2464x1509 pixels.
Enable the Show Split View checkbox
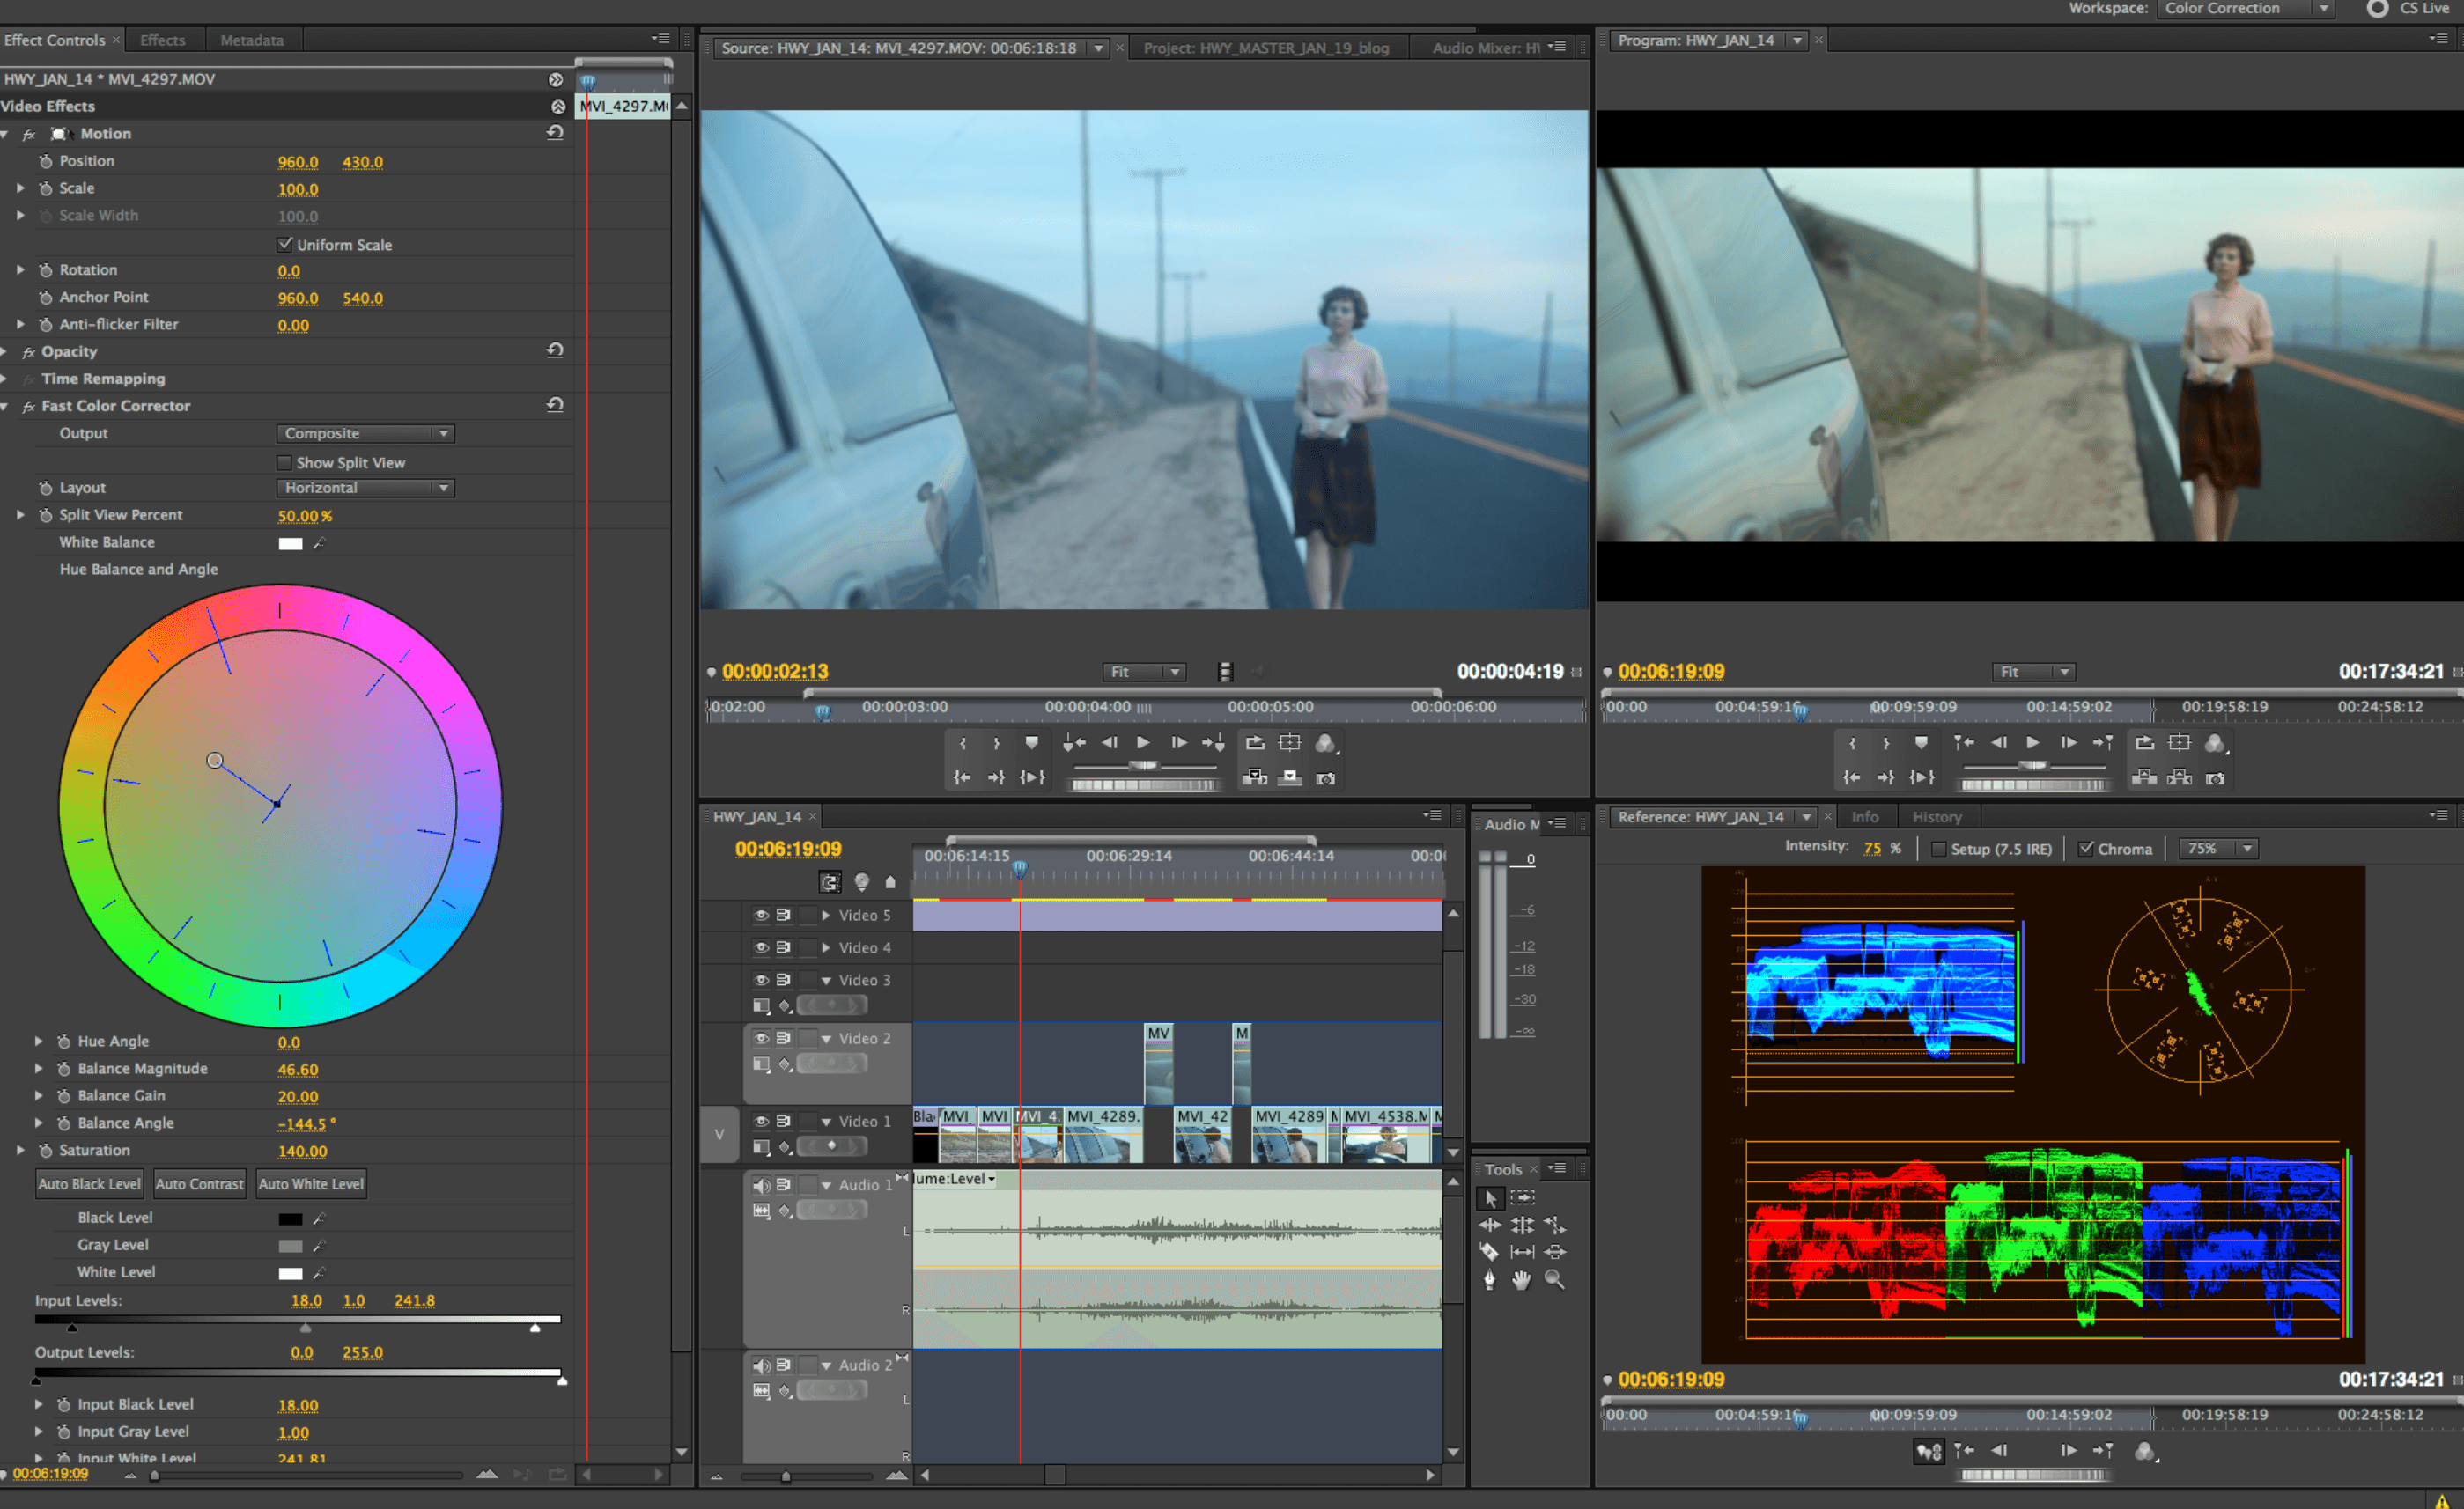(285, 462)
